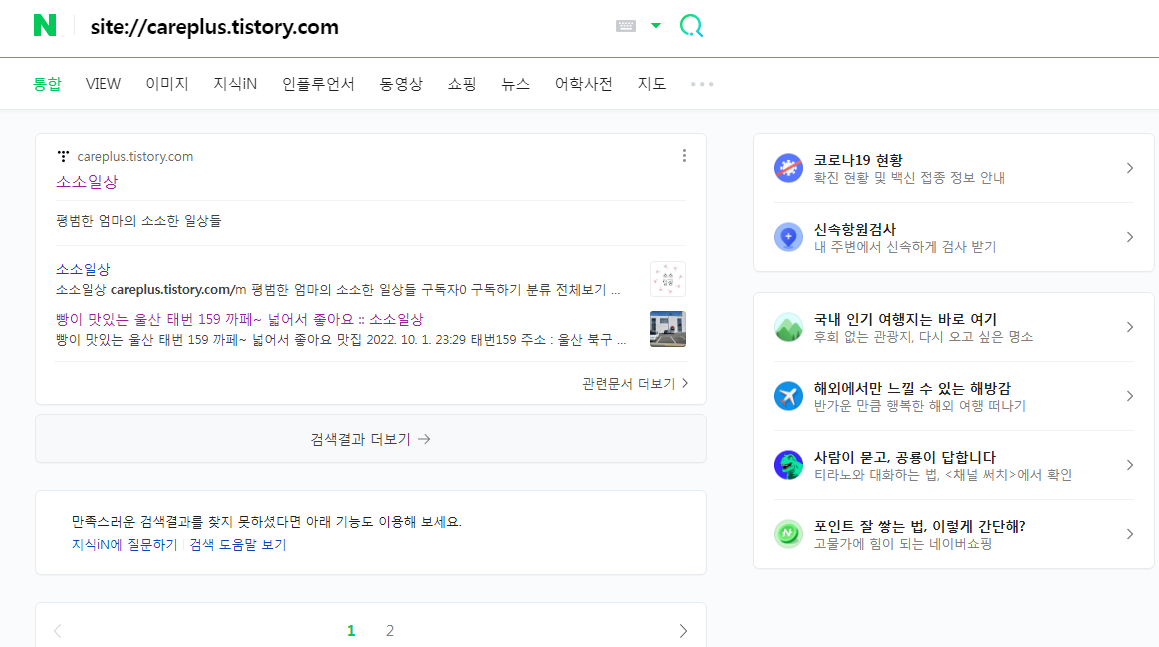The width and height of the screenshot is (1159, 647).
Task: Click the green search magnifier icon
Action: pos(691,26)
